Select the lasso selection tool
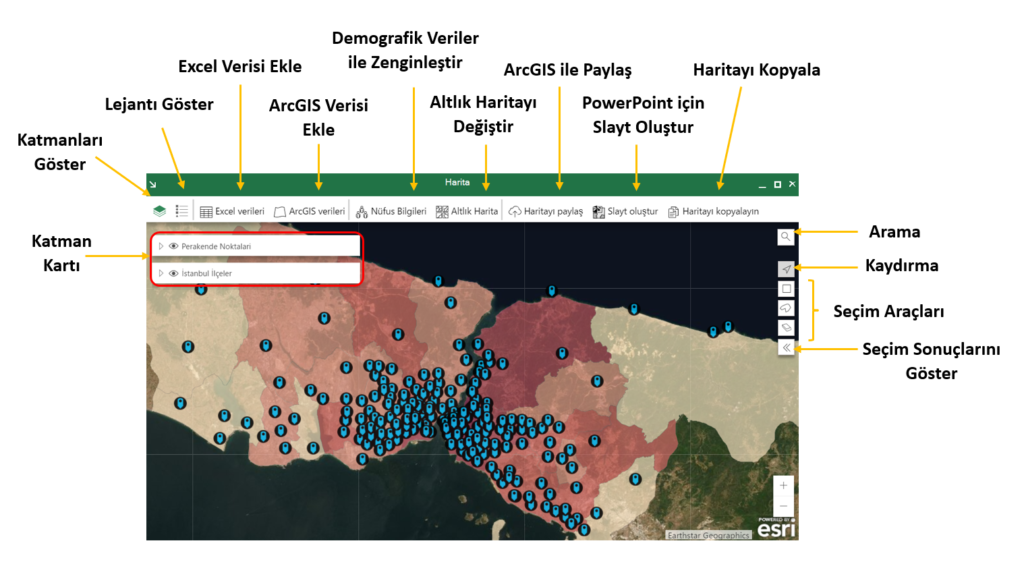 coord(786,308)
